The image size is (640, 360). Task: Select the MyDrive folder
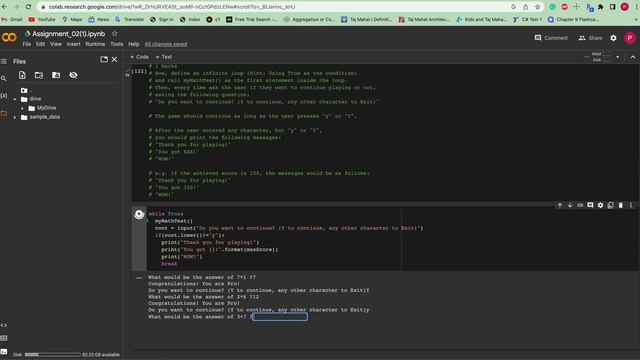click(47, 108)
